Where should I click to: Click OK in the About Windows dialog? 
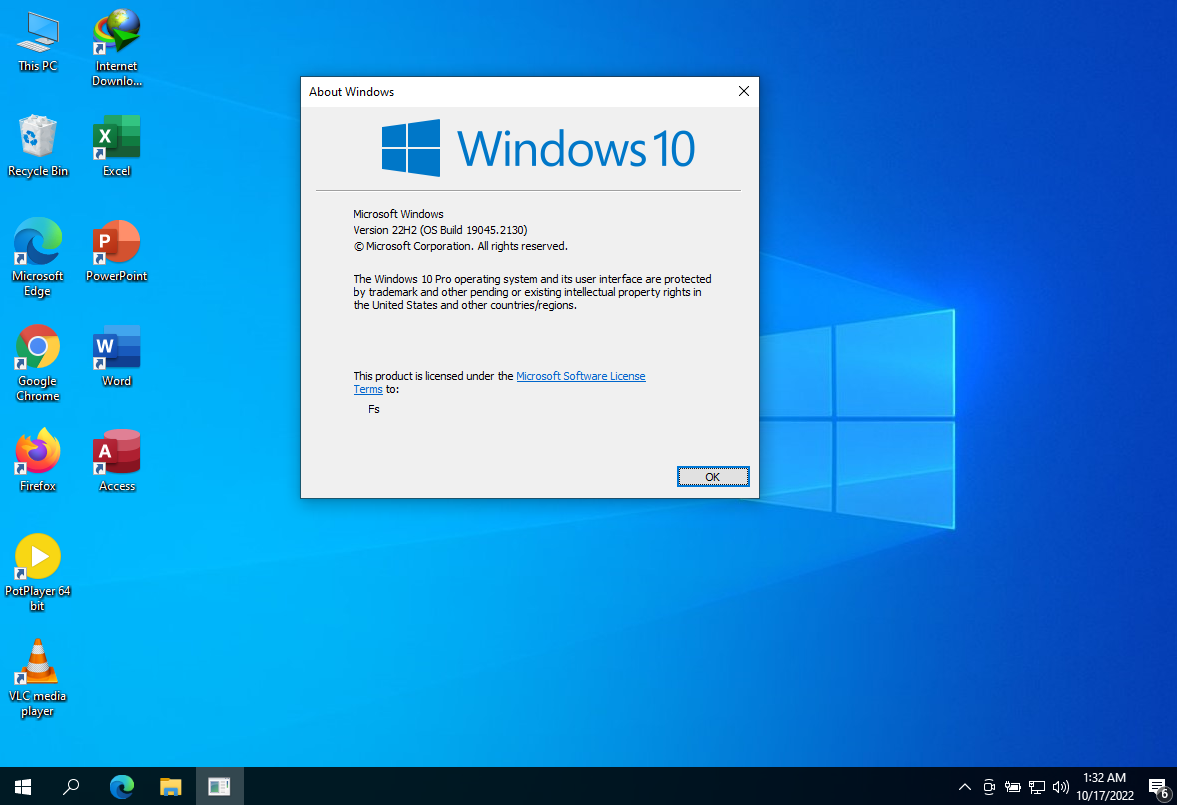click(712, 477)
